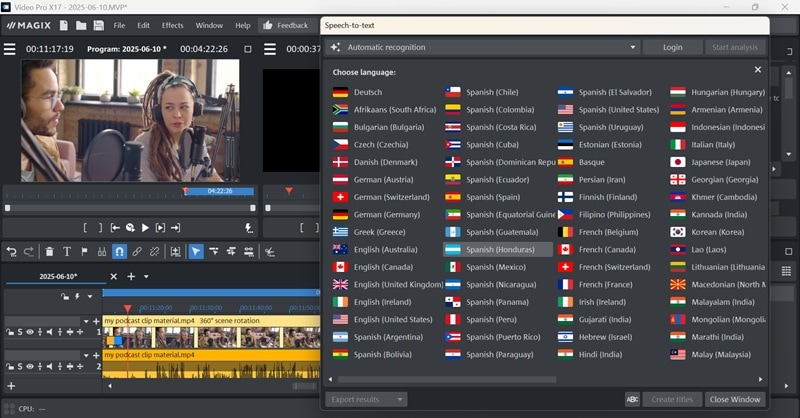Open a project via the folder icon
Screen dimensions: 800x418
[x=81, y=26]
